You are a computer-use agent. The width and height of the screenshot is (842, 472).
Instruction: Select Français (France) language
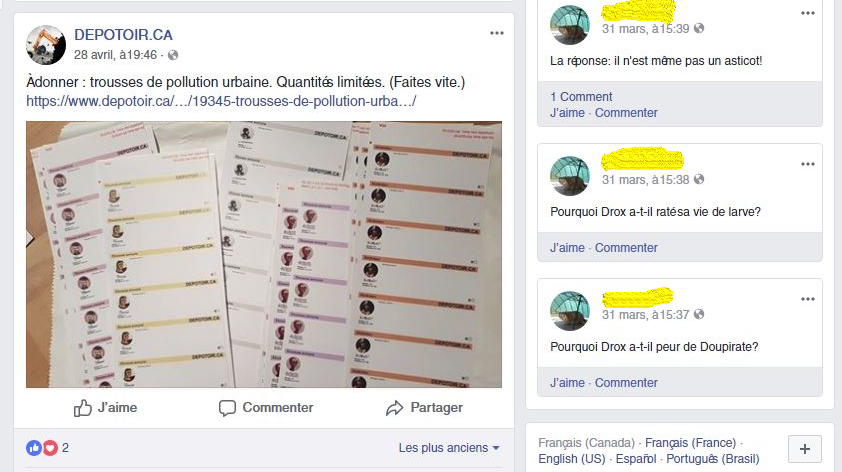pyautogui.click(x=690, y=442)
